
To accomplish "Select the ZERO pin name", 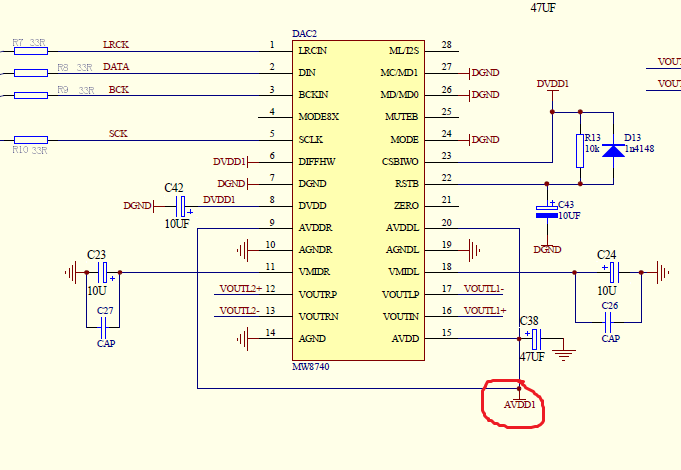I will pos(407,206).
